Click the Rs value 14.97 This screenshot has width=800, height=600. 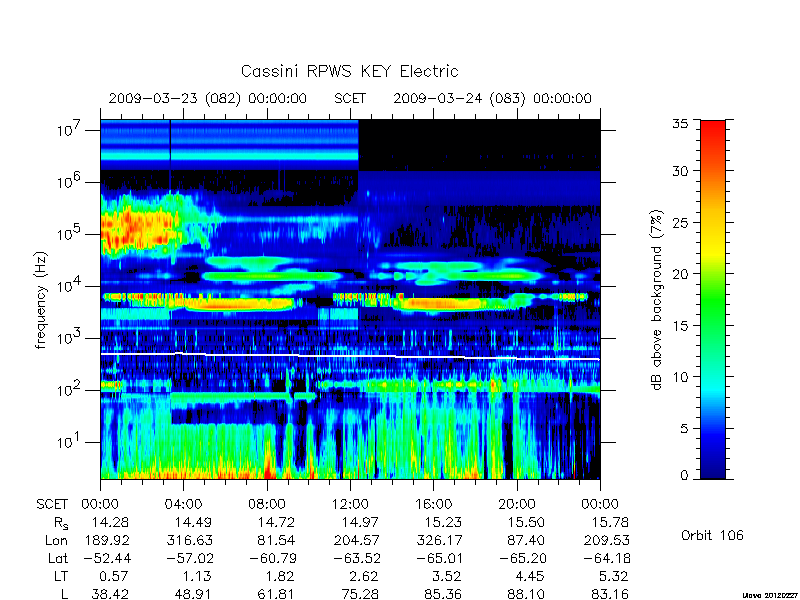click(x=360, y=523)
